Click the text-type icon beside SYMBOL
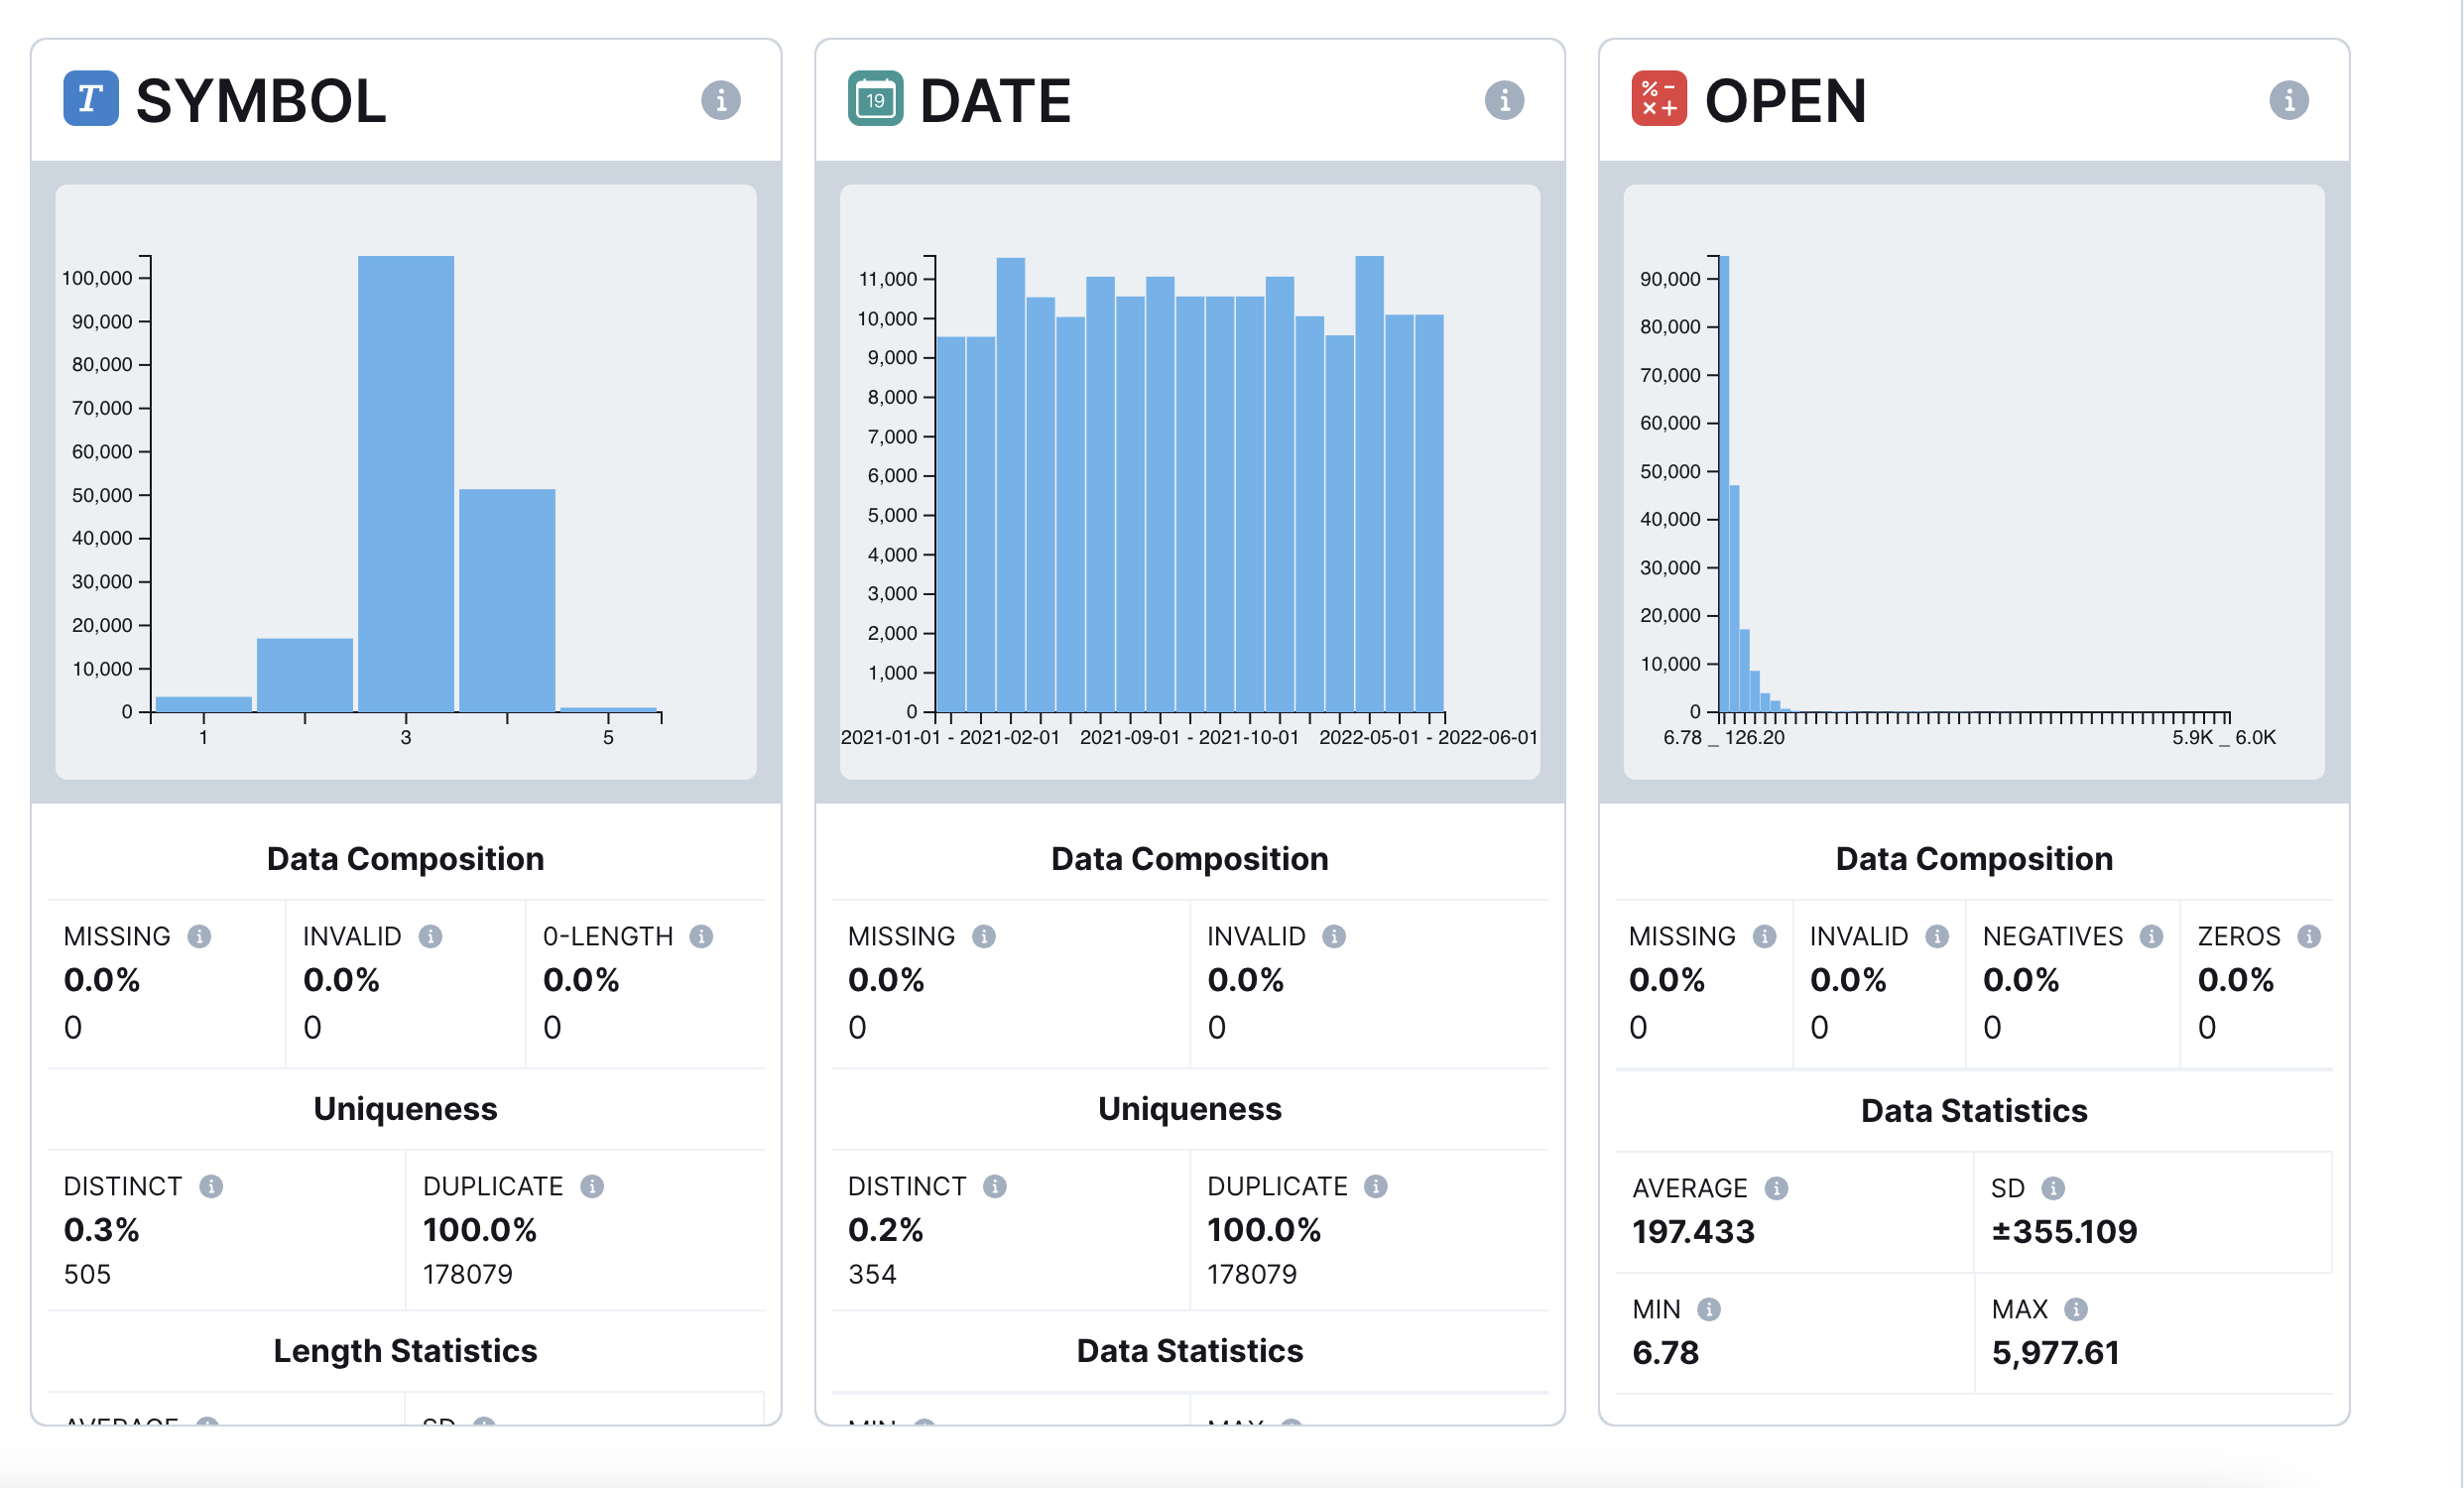This screenshot has height=1488, width=2464. coord(91,98)
